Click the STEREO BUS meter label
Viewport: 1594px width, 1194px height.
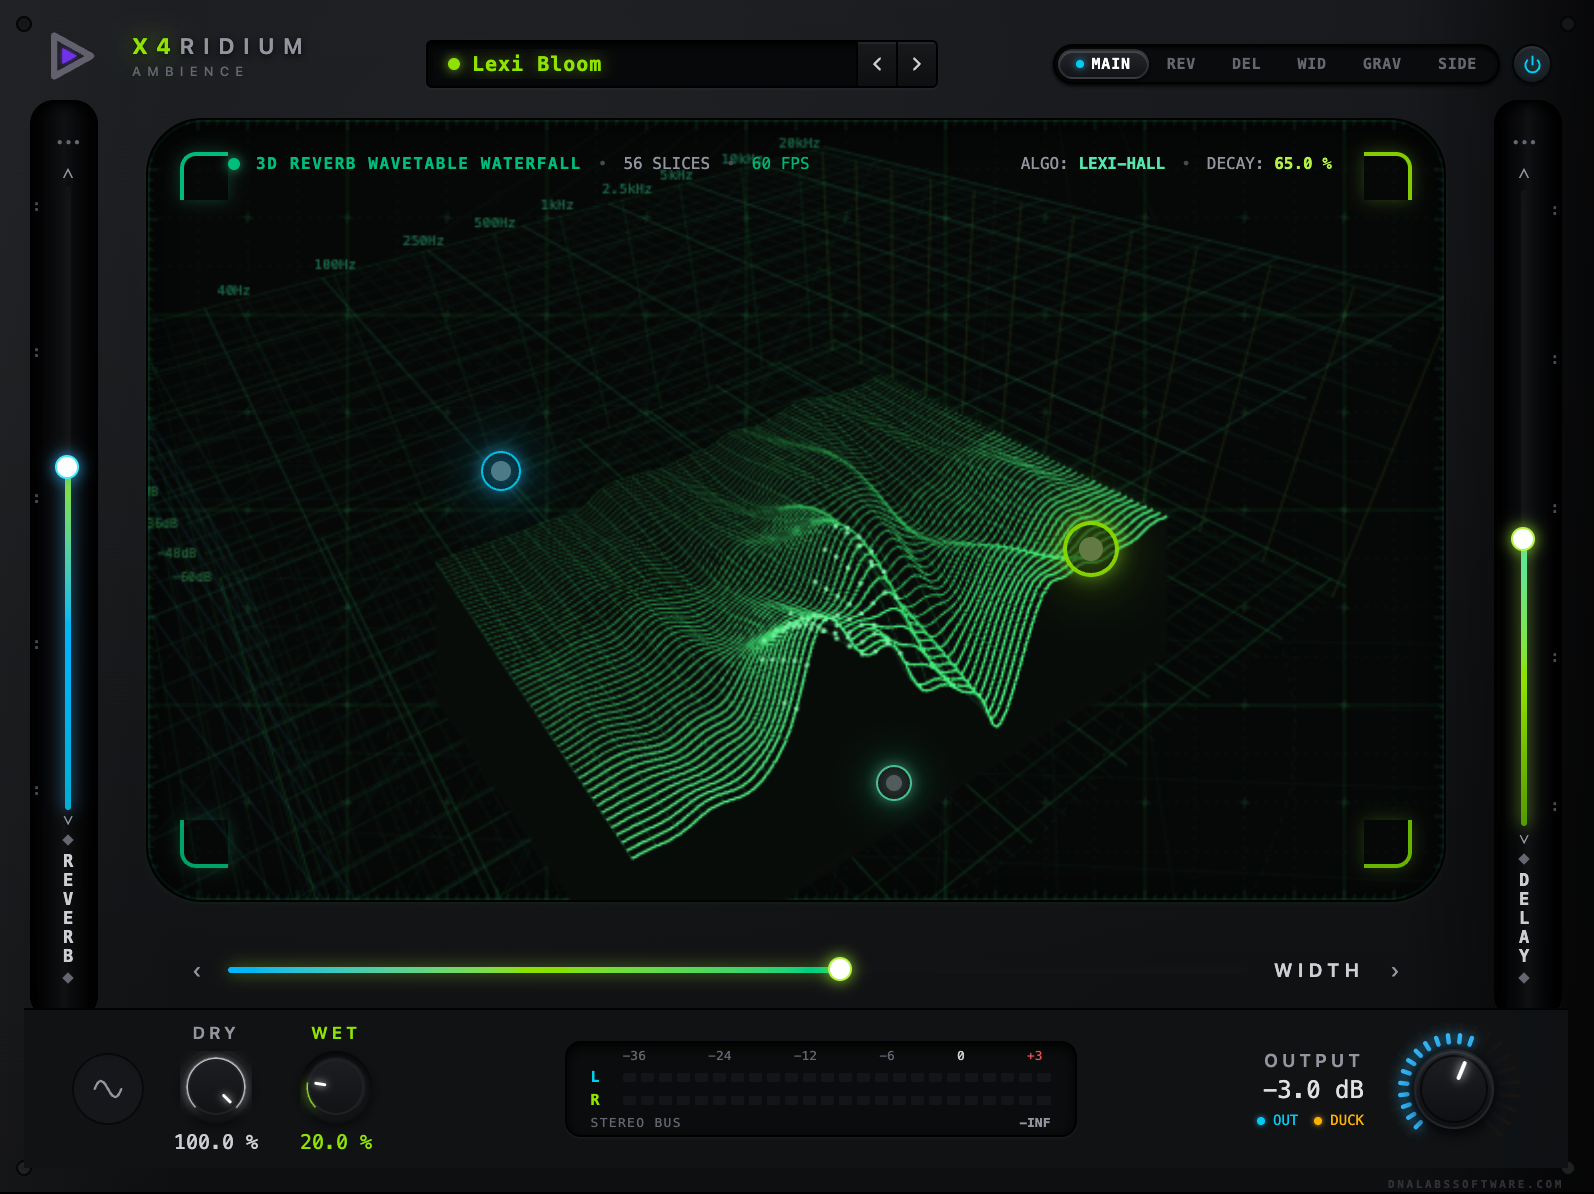pos(635,1123)
